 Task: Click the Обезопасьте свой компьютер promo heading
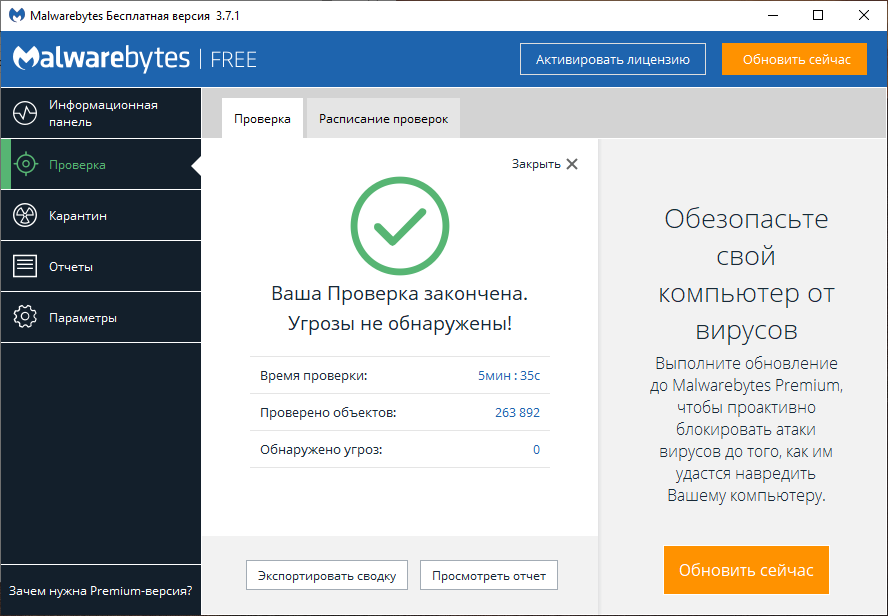[746, 273]
